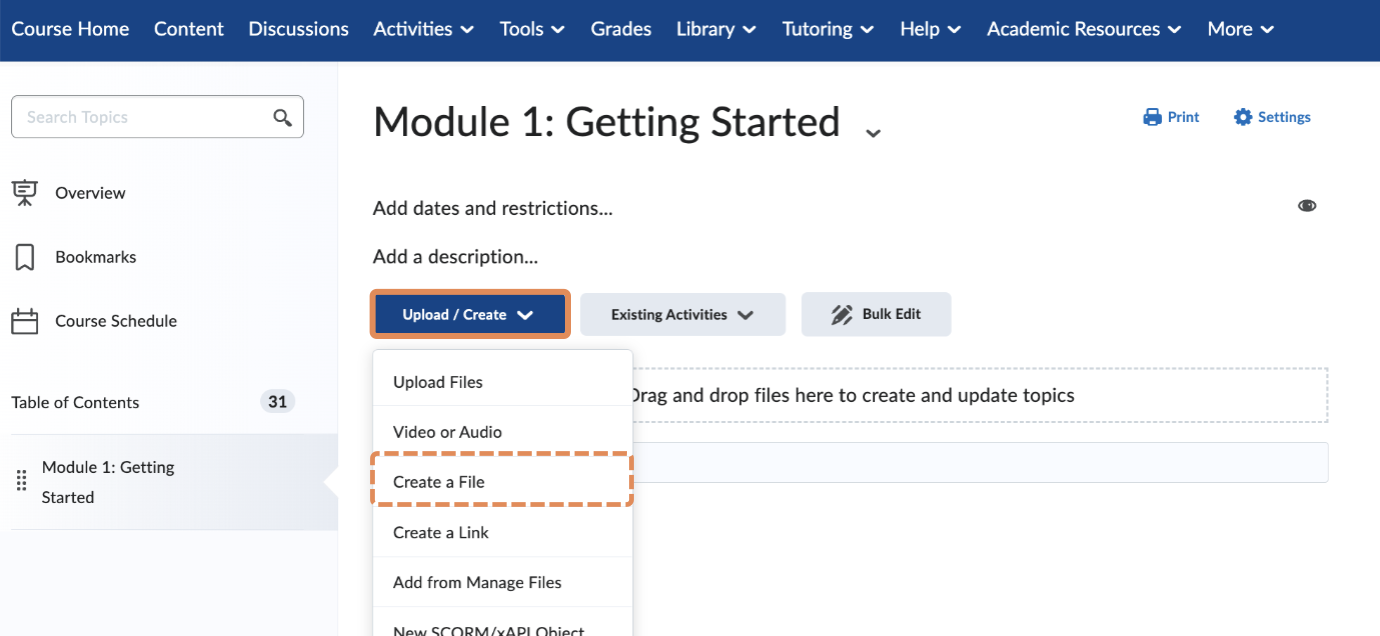Select the Overview projector icon
Image resolution: width=1380 pixels, height=636 pixels.
(x=22, y=192)
